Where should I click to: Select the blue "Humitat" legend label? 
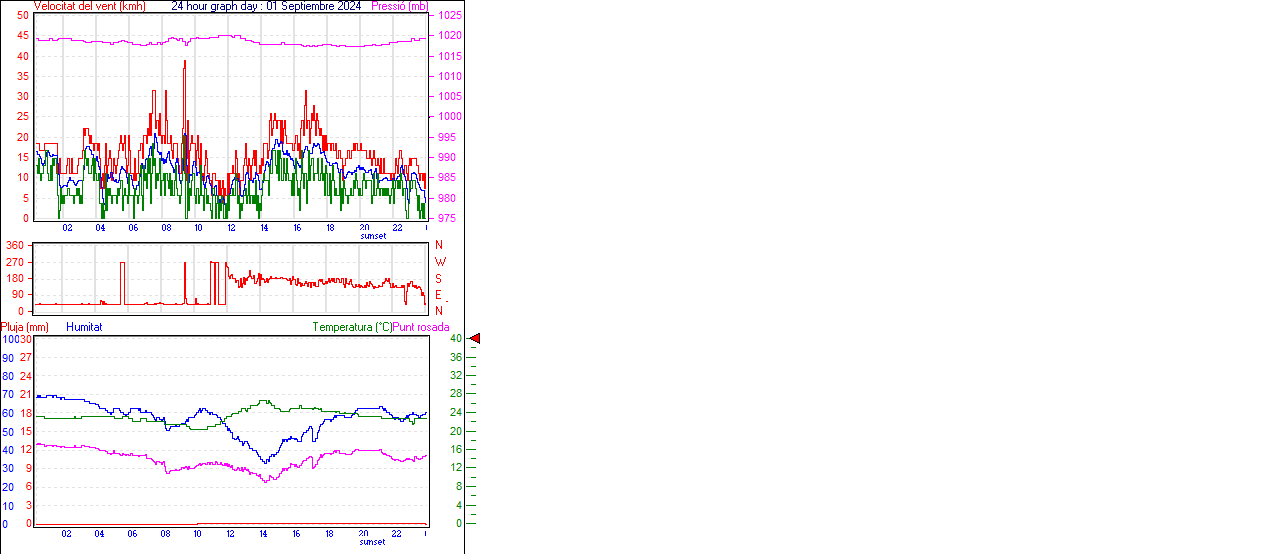[x=84, y=327]
